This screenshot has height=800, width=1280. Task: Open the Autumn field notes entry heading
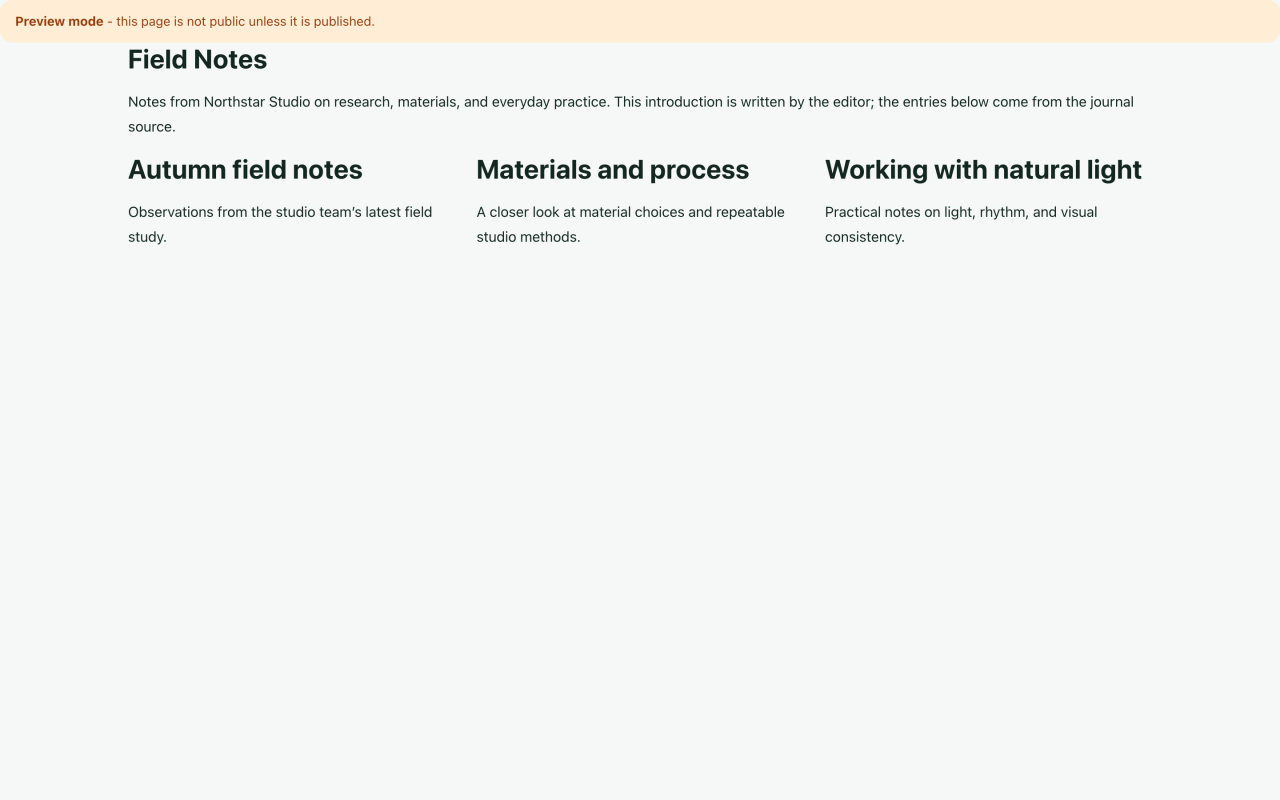coord(245,170)
